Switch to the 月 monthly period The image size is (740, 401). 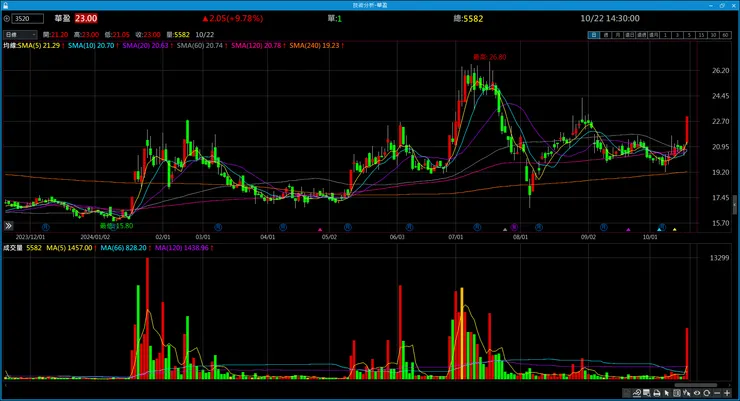tap(618, 35)
